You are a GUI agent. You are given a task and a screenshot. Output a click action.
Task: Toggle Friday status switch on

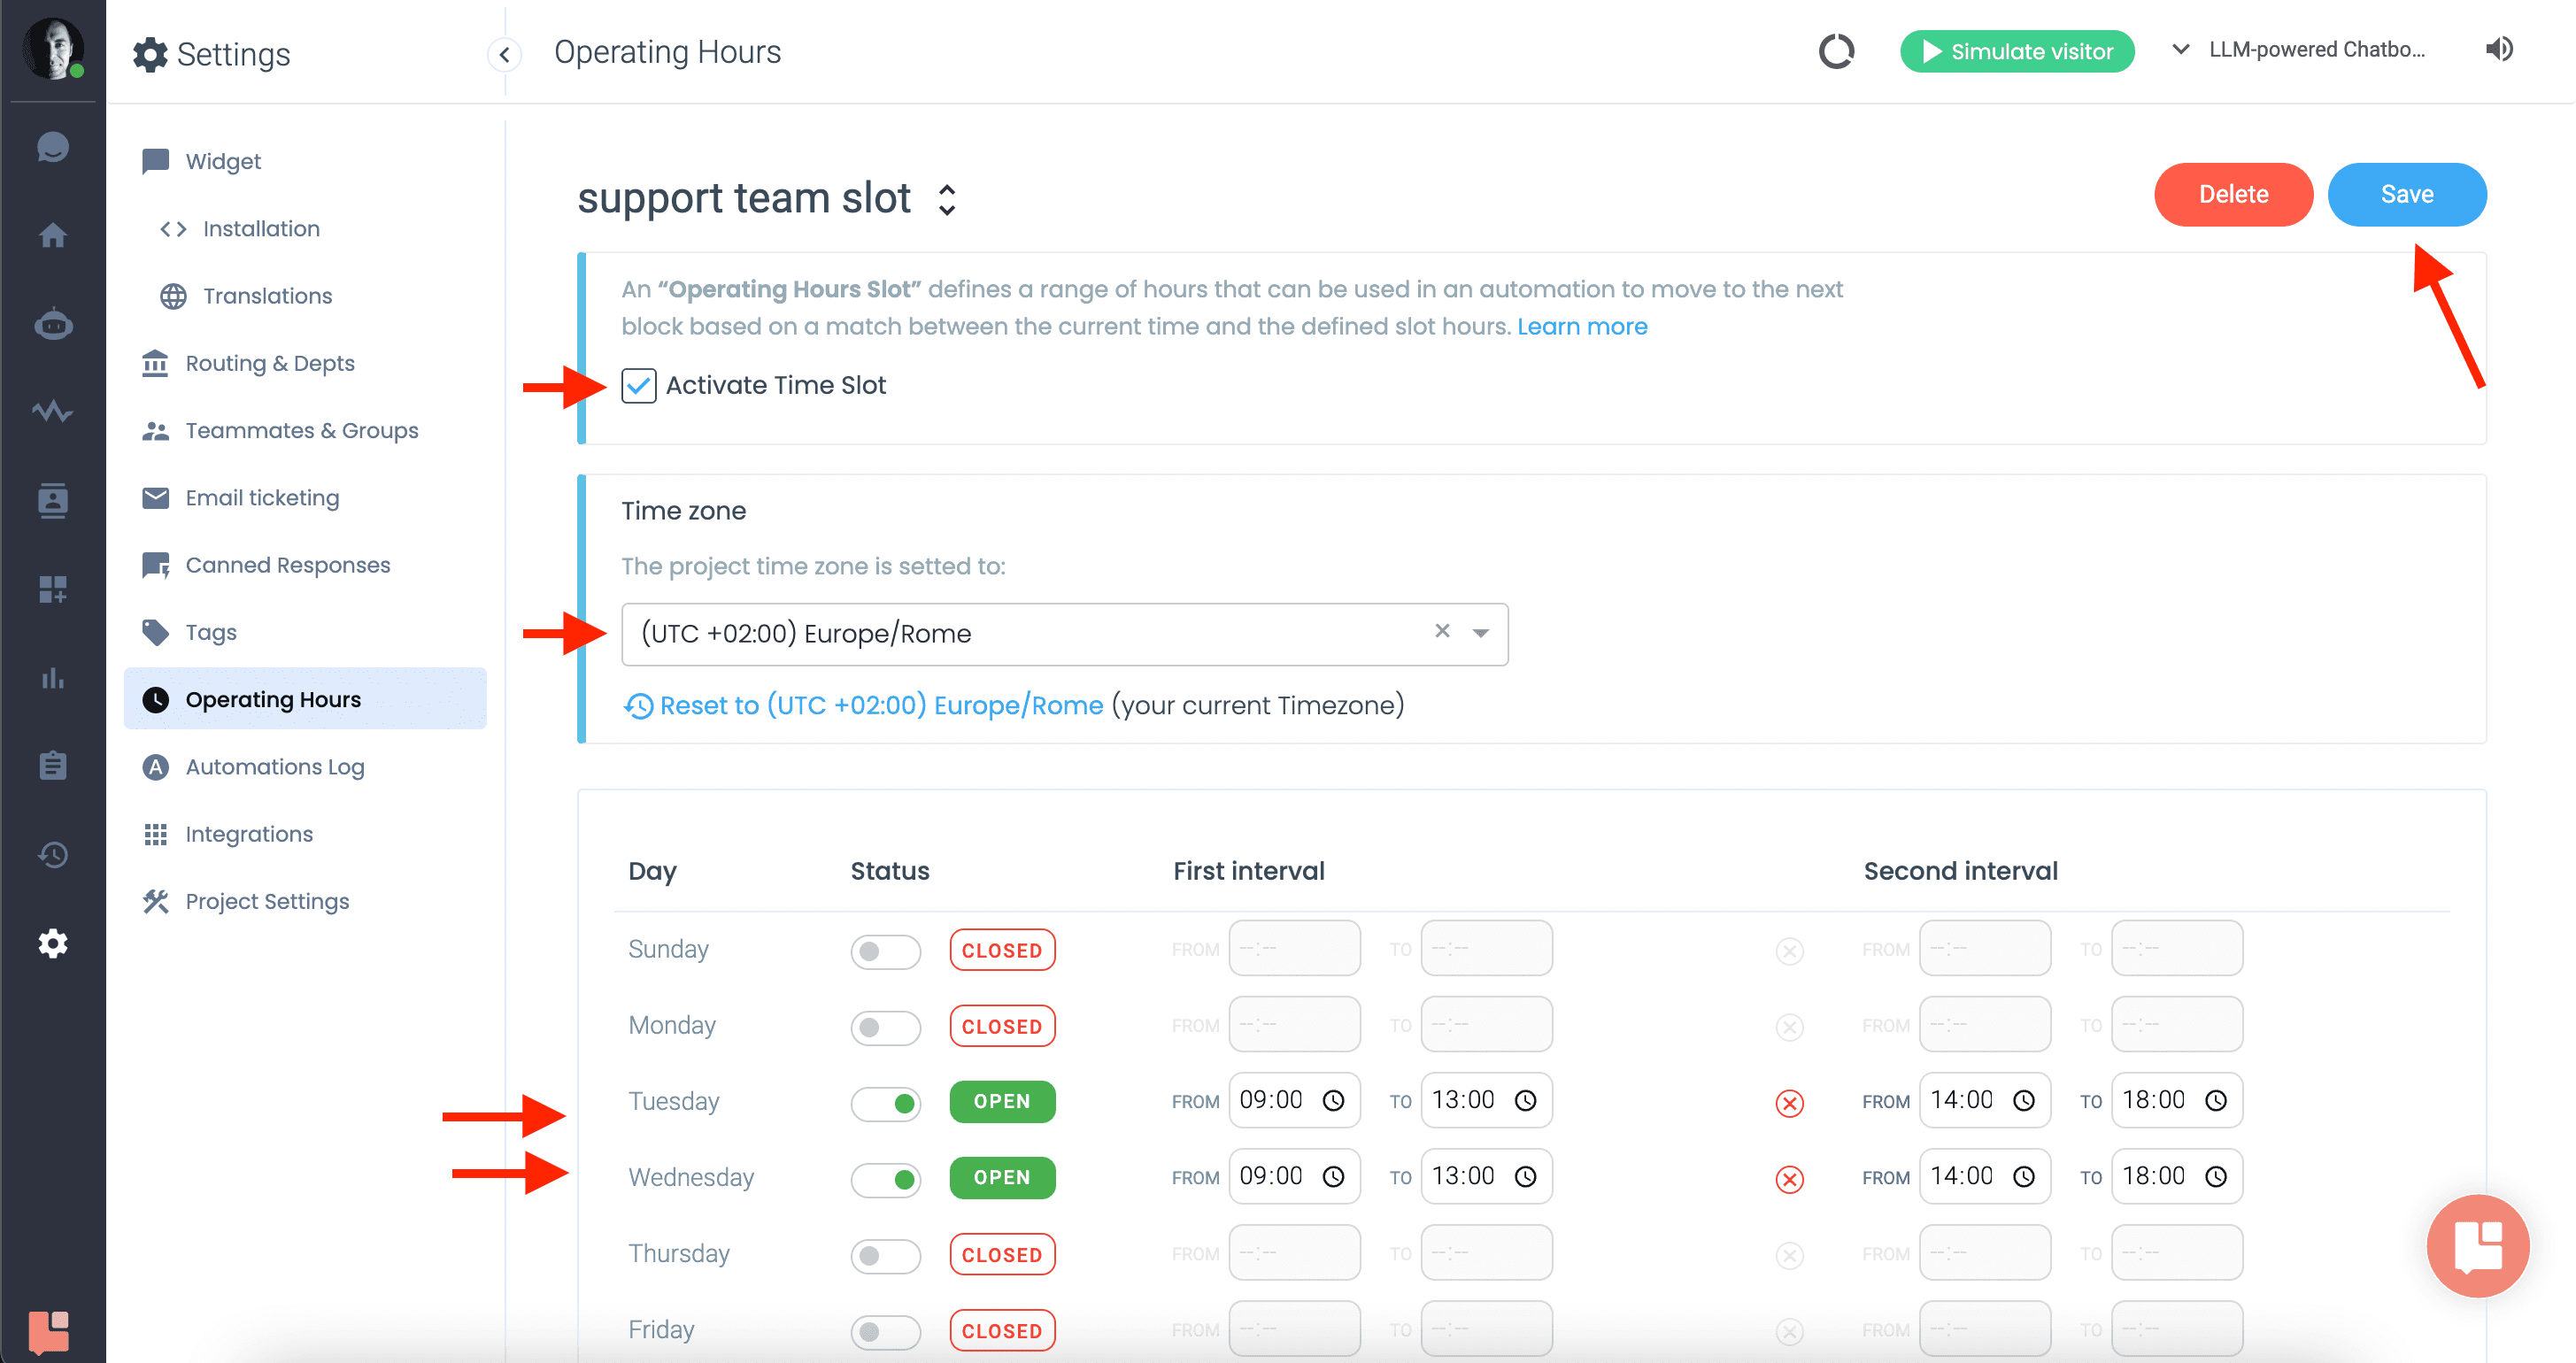pyautogui.click(x=885, y=1331)
